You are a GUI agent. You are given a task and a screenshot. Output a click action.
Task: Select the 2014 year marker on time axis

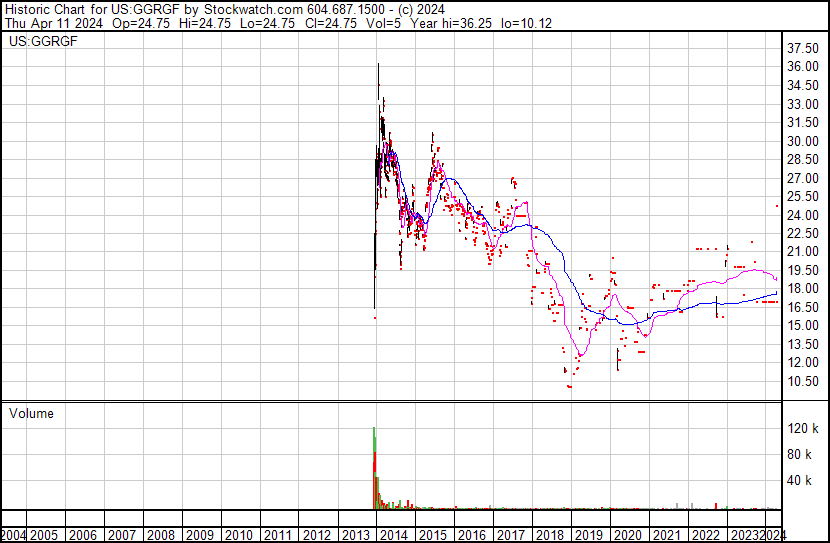(393, 535)
